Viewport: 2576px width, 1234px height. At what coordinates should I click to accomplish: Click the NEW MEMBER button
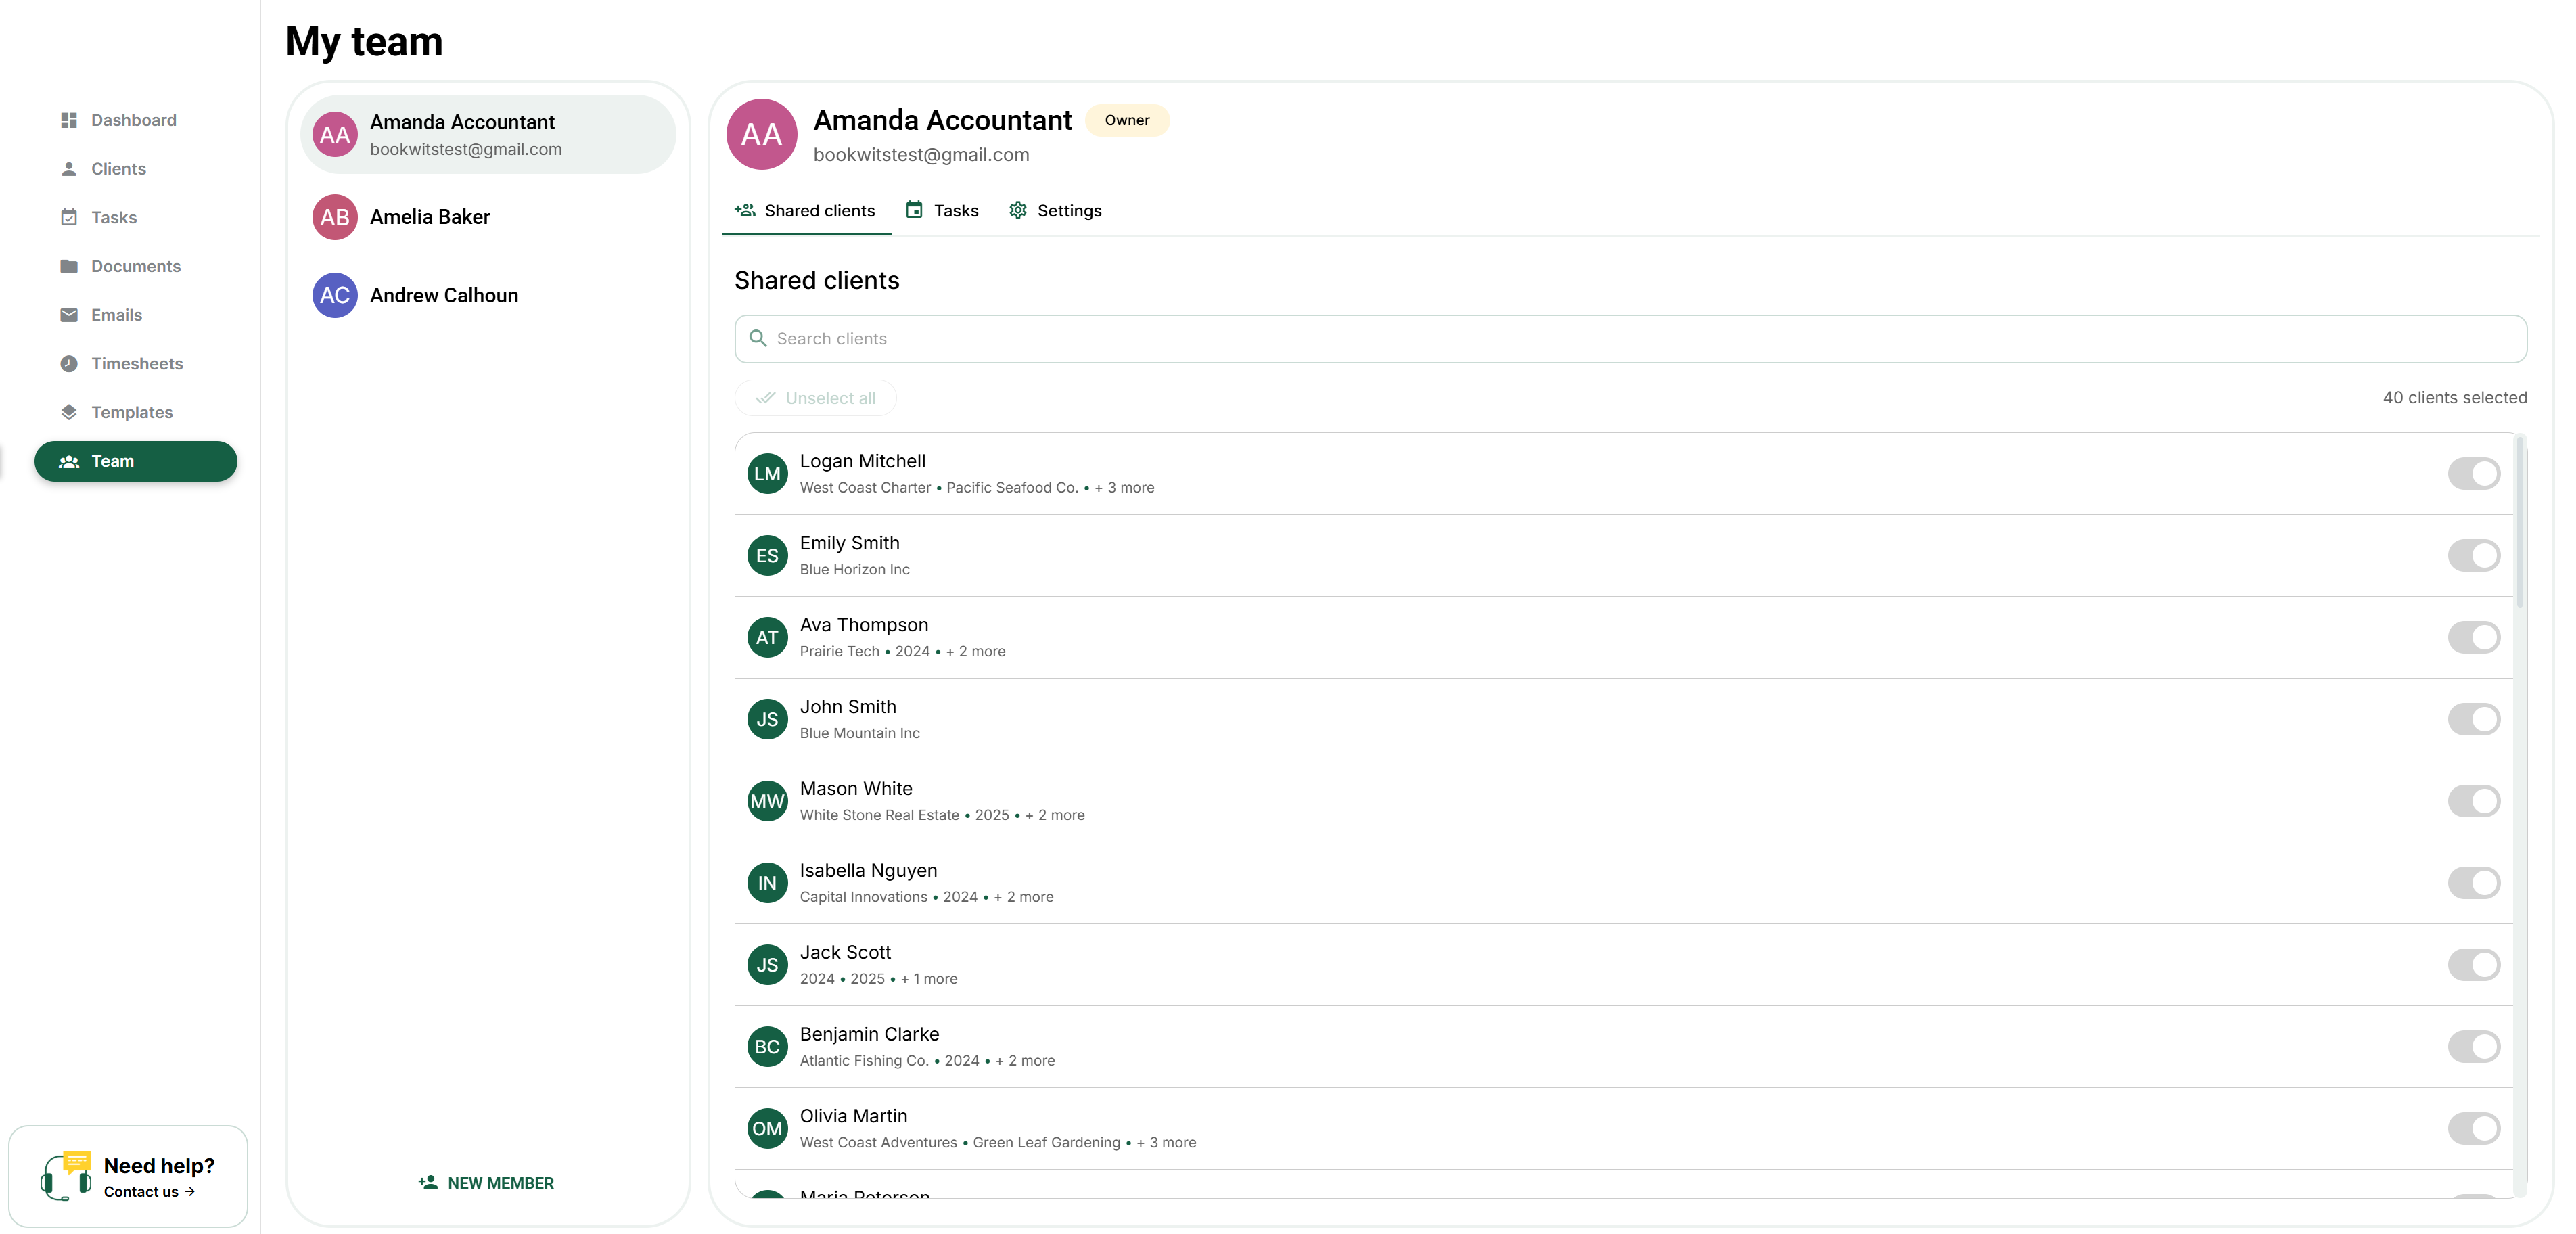(x=486, y=1183)
